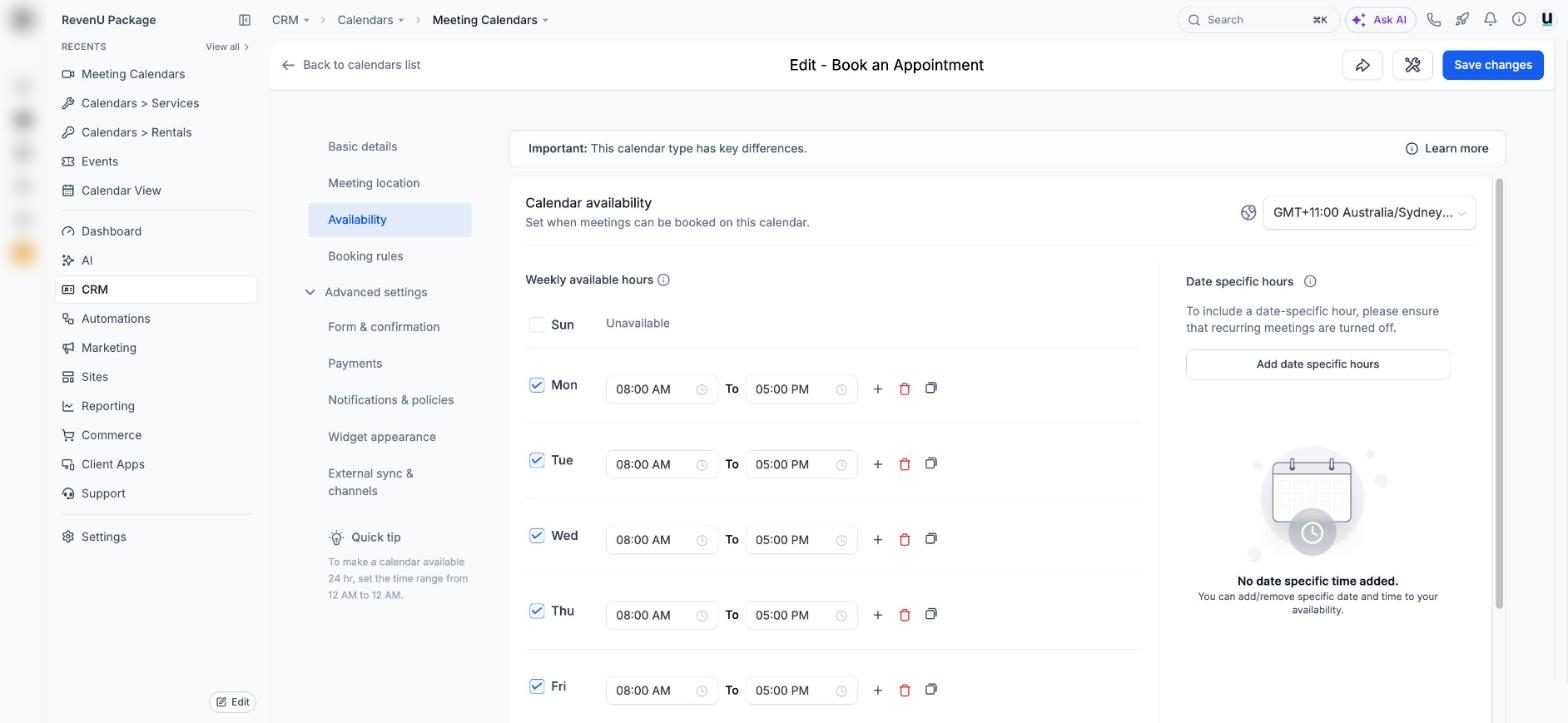The width and height of the screenshot is (1568, 723).
Task: Click the top bar Search field
Action: [1257, 20]
